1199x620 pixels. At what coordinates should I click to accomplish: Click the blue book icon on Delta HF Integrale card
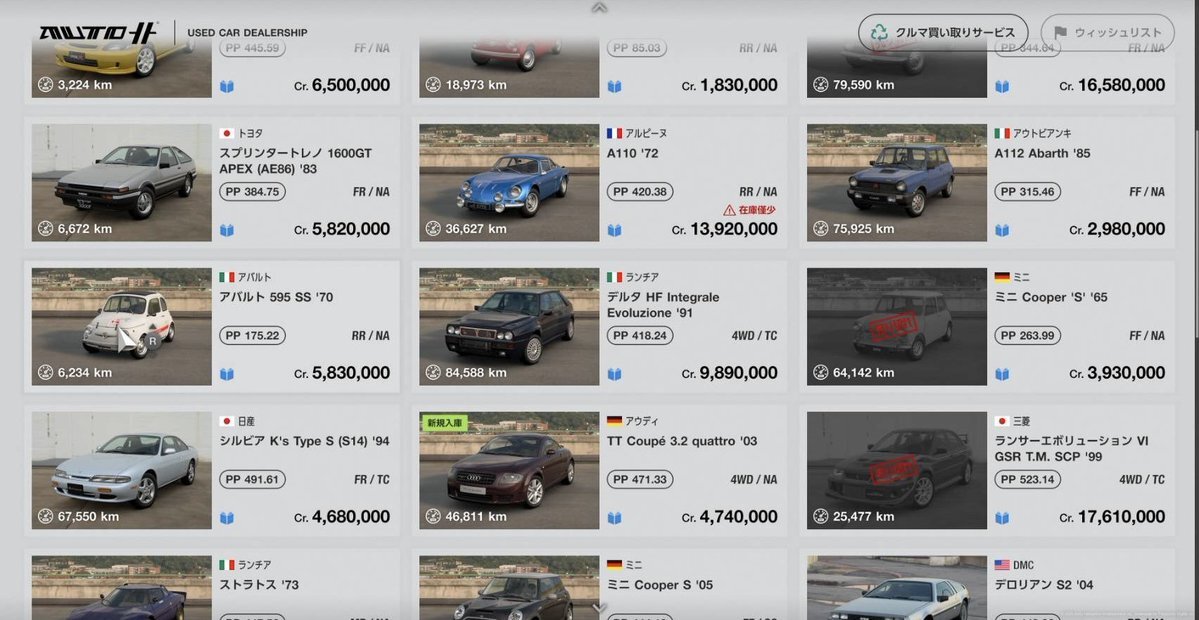[615, 374]
